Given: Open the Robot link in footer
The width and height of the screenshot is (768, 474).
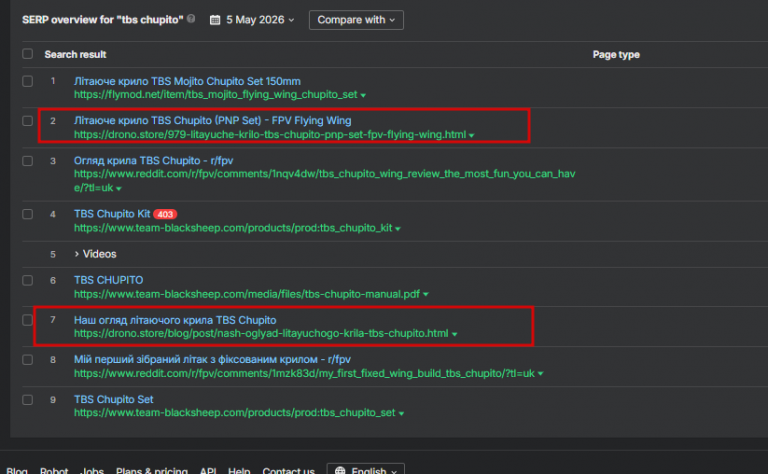Looking at the screenshot, I should pyautogui.click(x=54, y=471).
